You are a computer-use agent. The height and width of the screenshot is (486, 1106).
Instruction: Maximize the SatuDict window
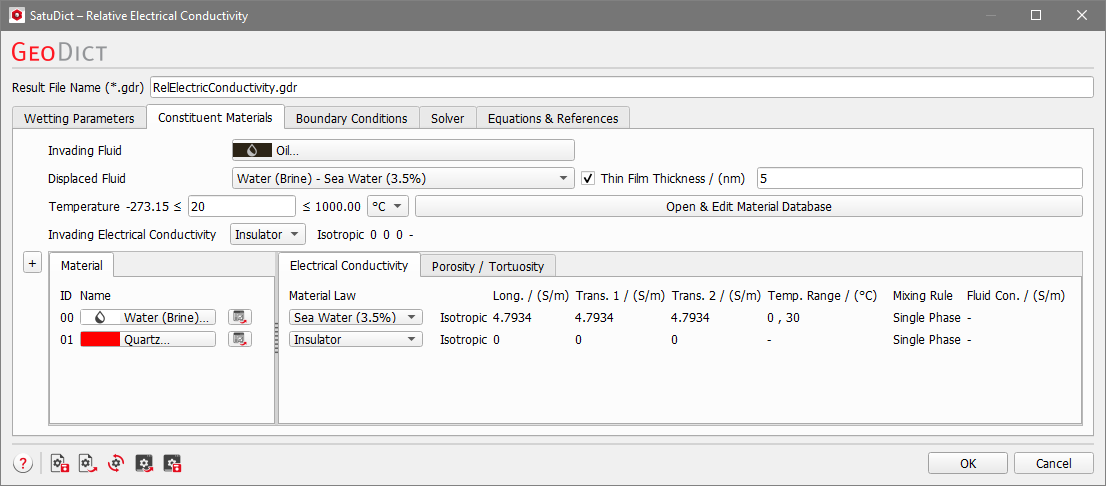(x=1035, y=15)
